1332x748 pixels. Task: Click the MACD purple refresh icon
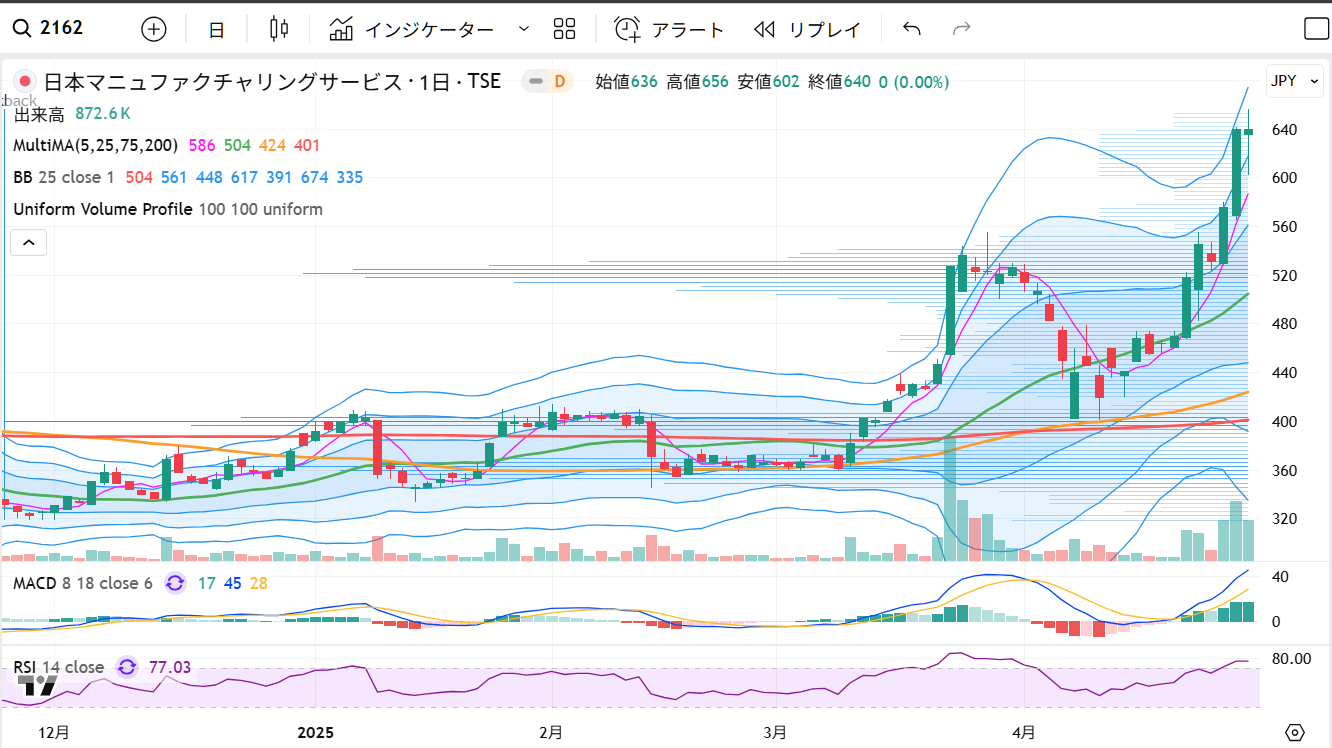(175, 583)
